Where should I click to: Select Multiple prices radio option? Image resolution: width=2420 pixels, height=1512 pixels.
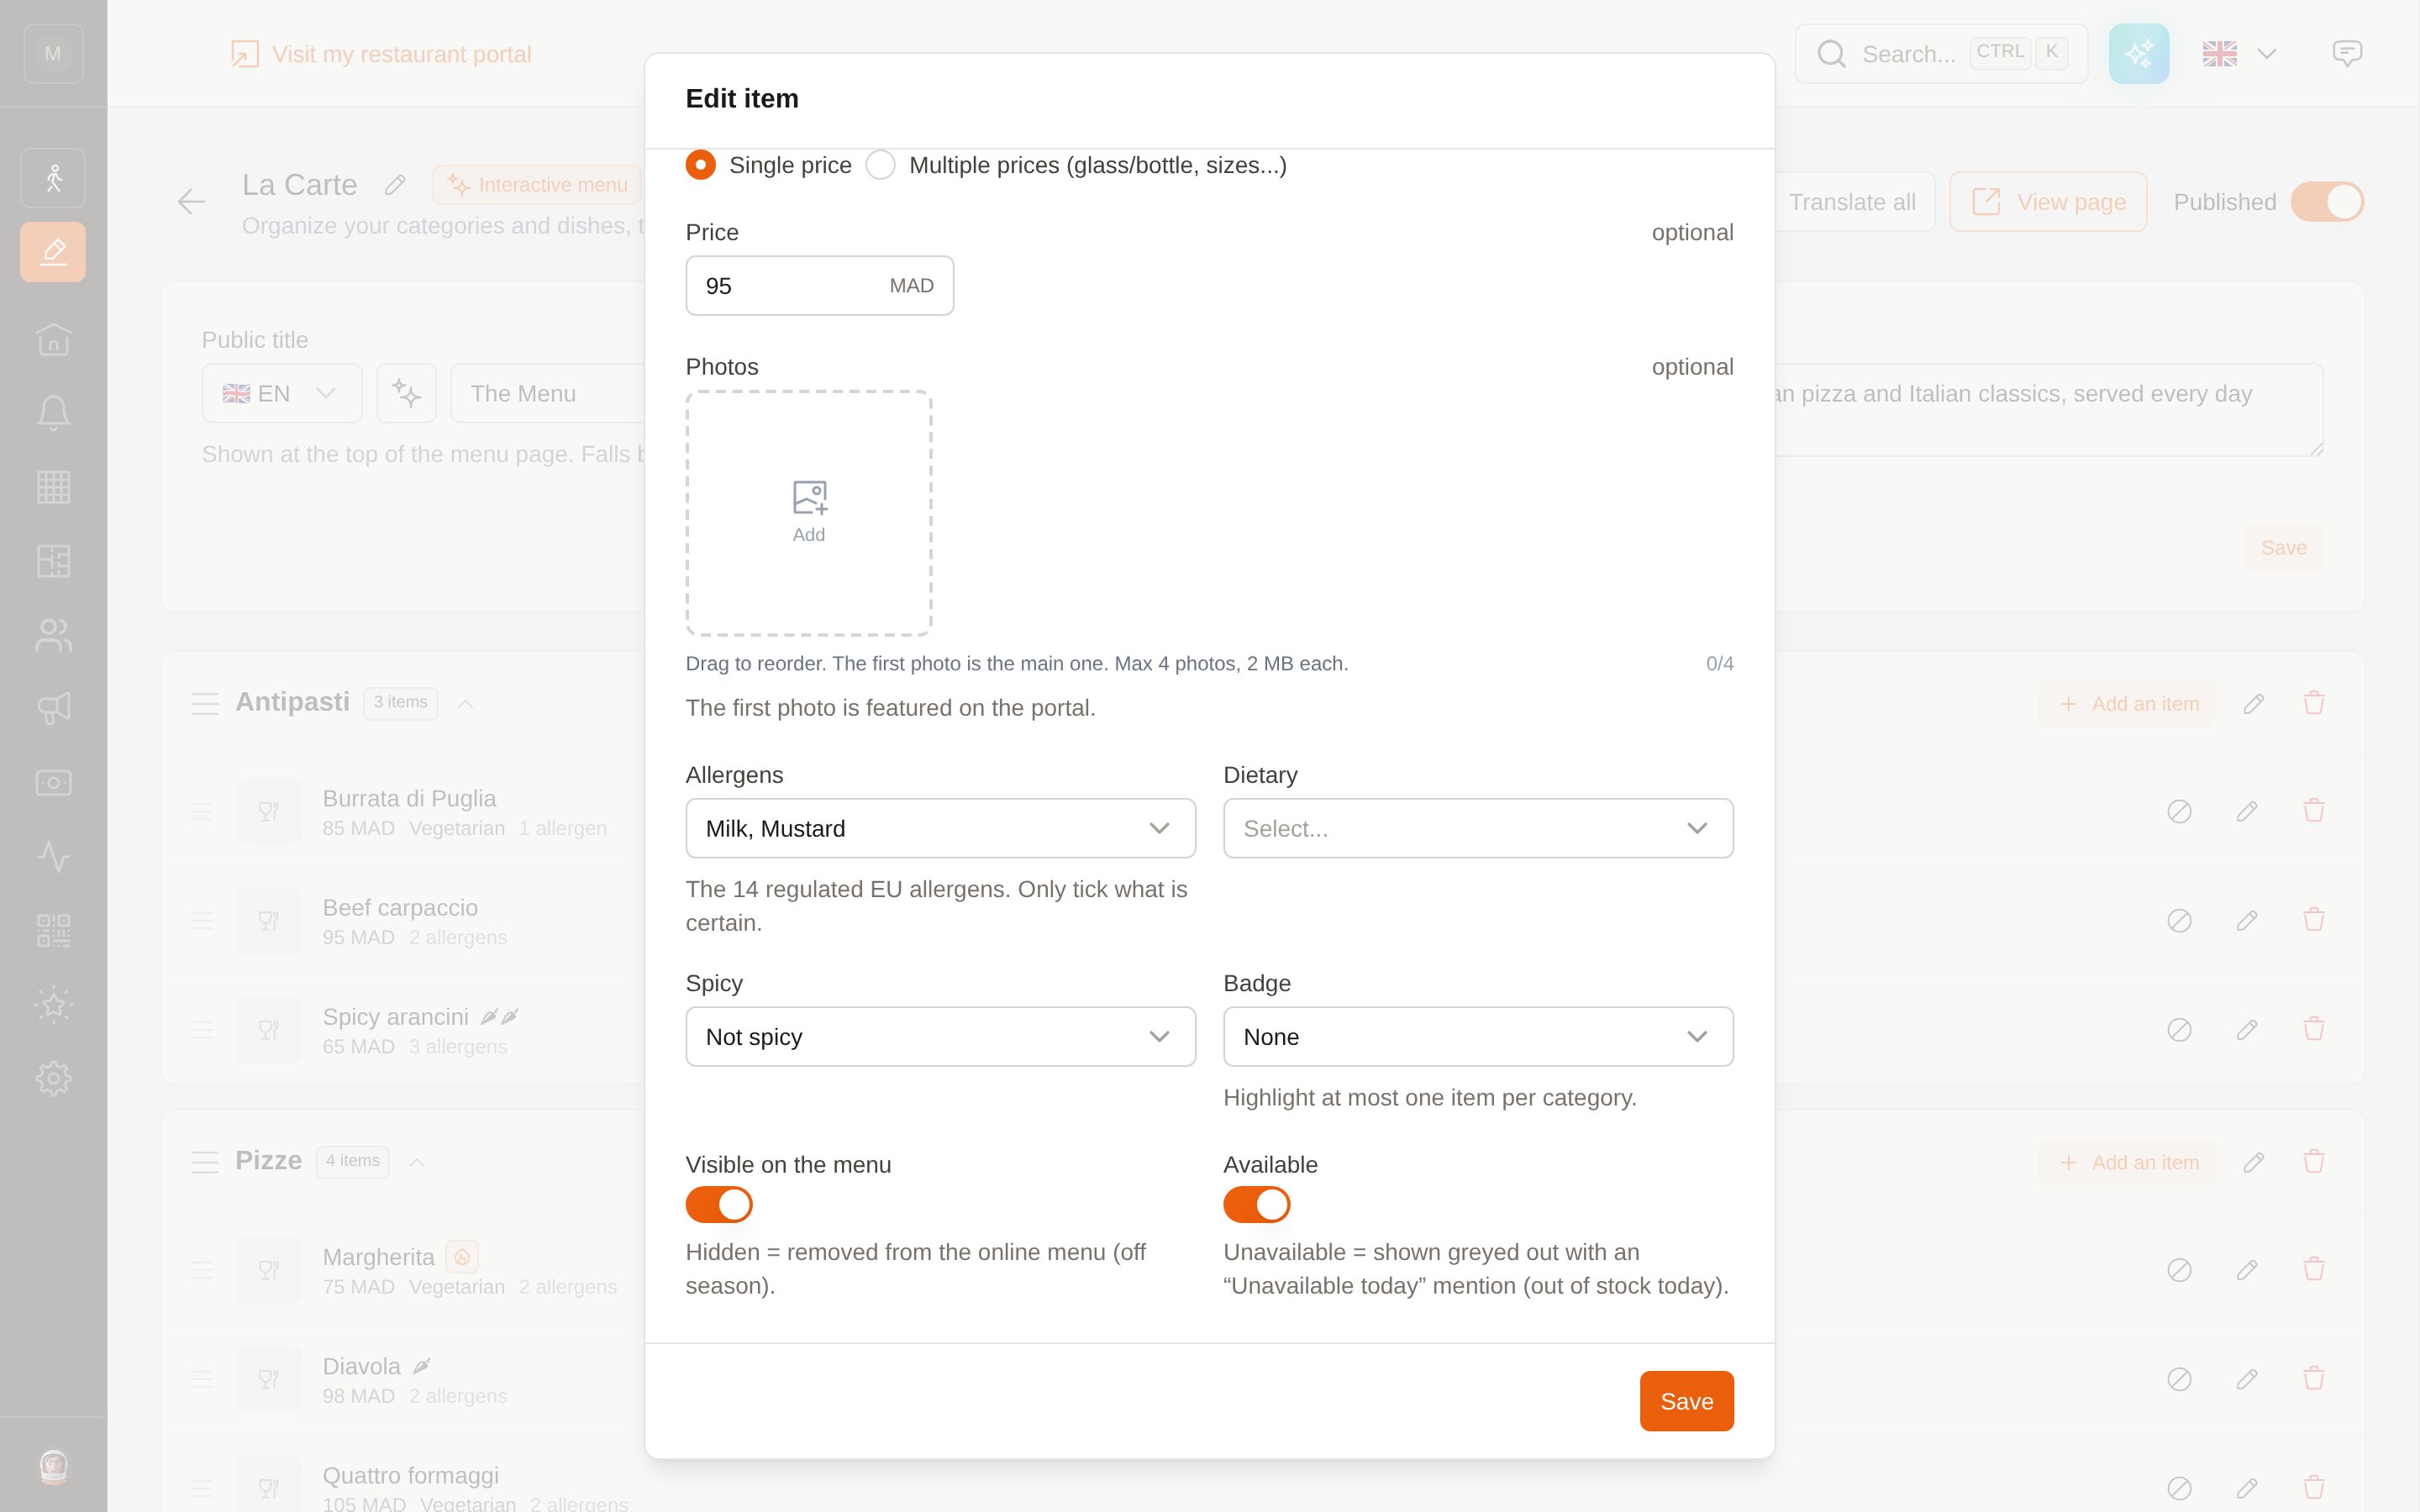(880, 165)
